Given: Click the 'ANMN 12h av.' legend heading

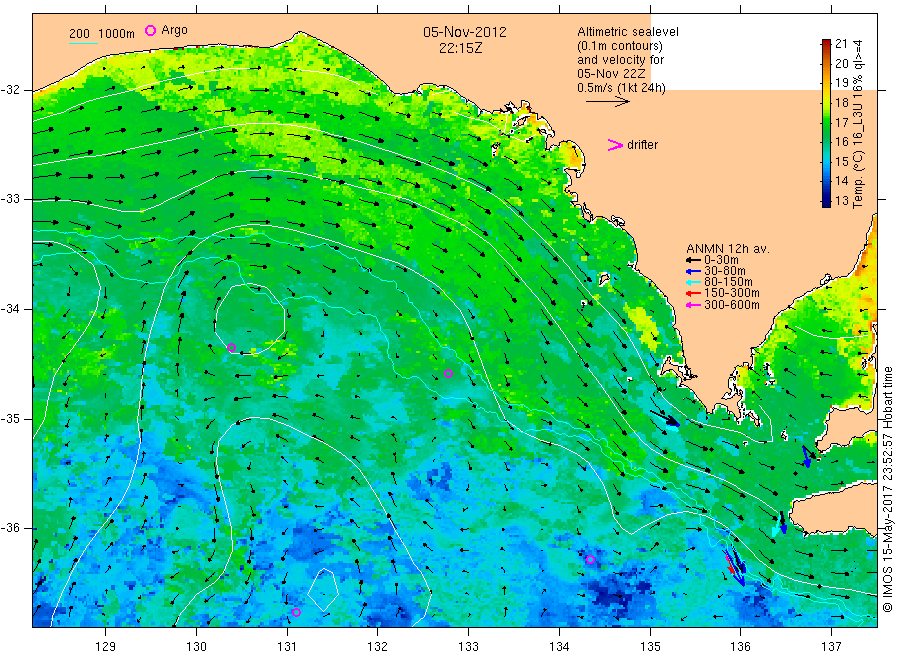Looking at the screenshot, I should [728, 249].
